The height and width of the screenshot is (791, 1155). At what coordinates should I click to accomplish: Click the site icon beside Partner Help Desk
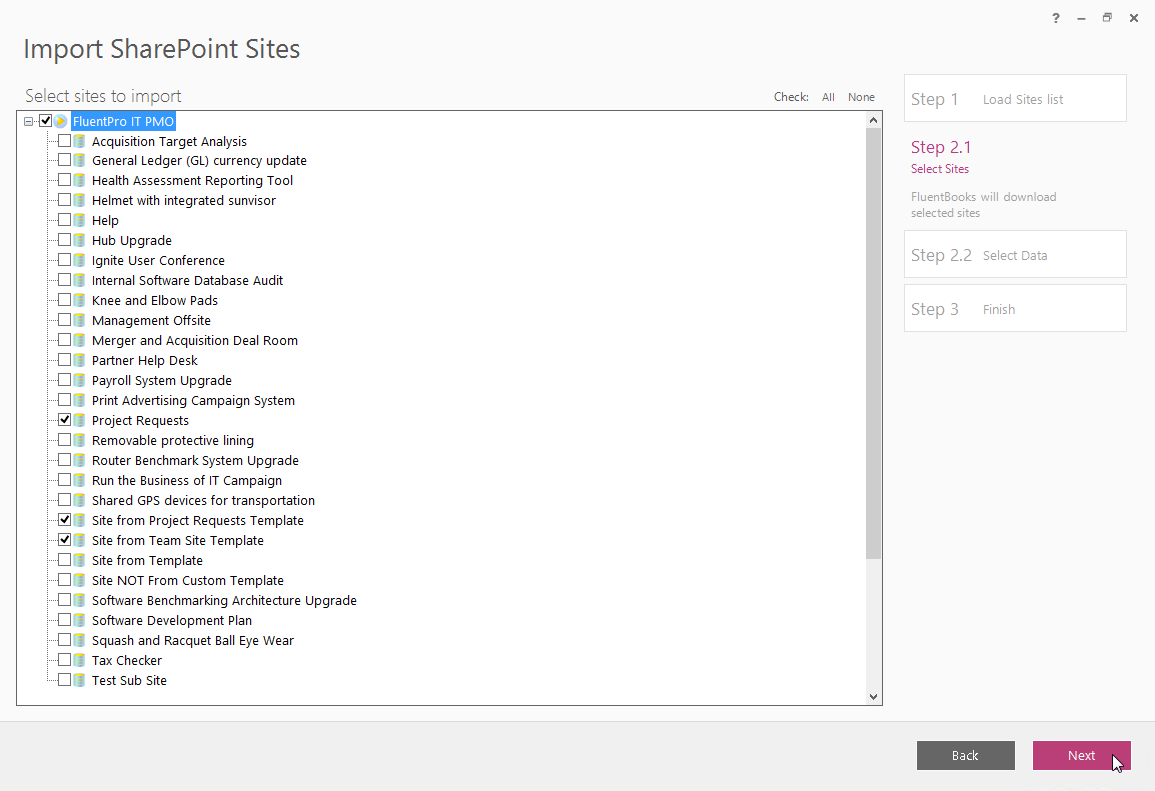click(80, 360)
